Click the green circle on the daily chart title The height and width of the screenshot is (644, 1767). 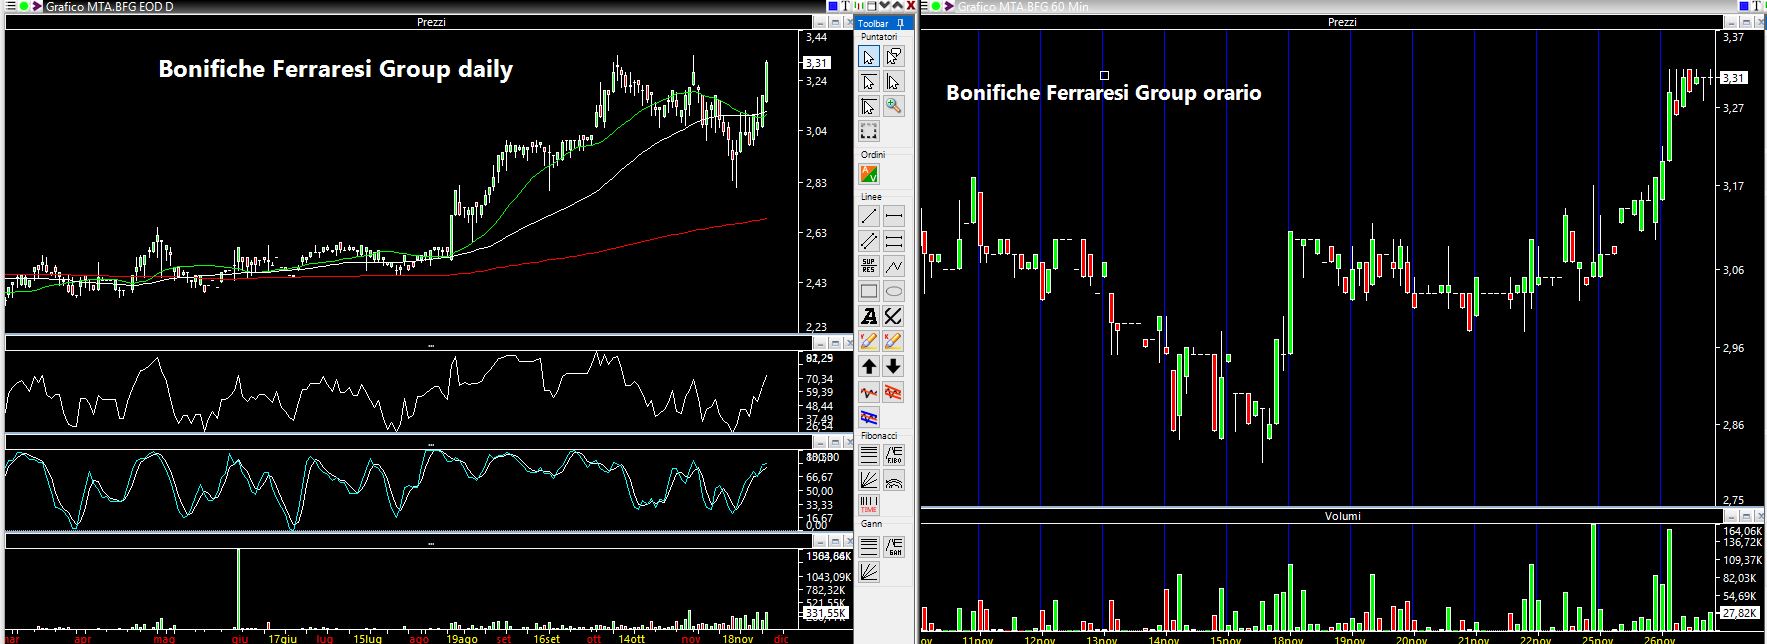[22, 6]
